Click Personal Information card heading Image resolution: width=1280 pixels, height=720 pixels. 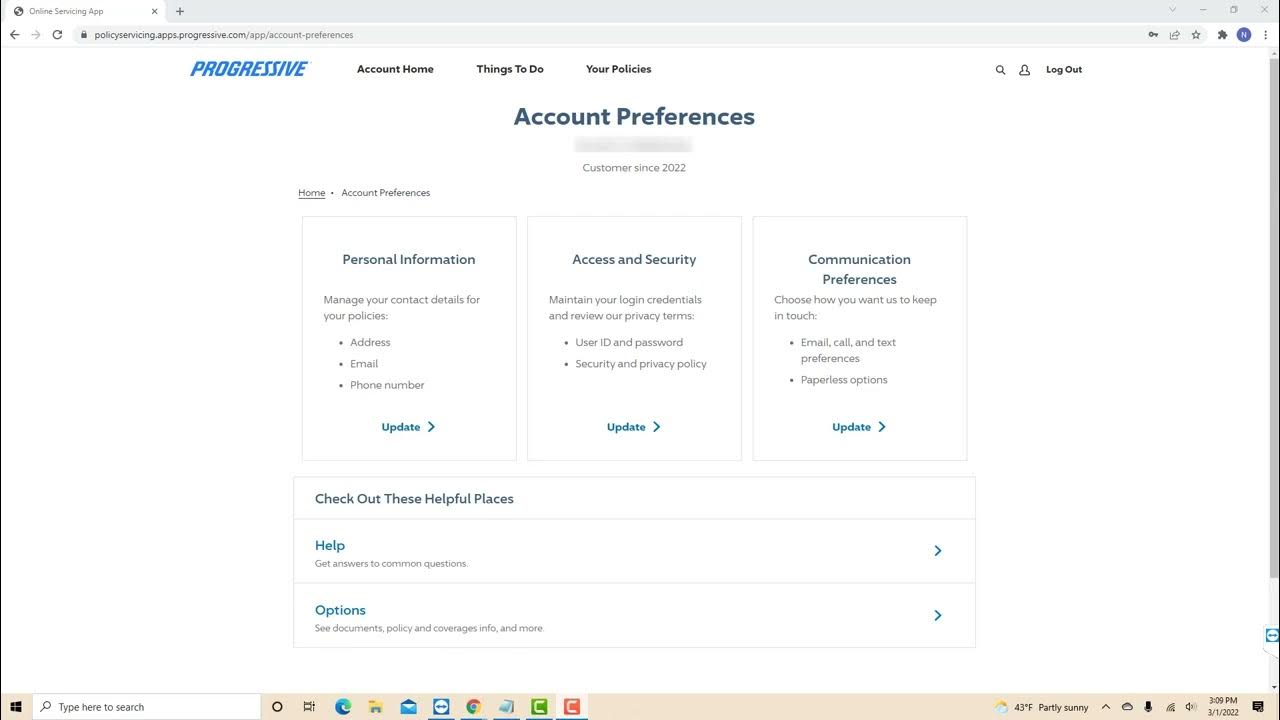409,259
